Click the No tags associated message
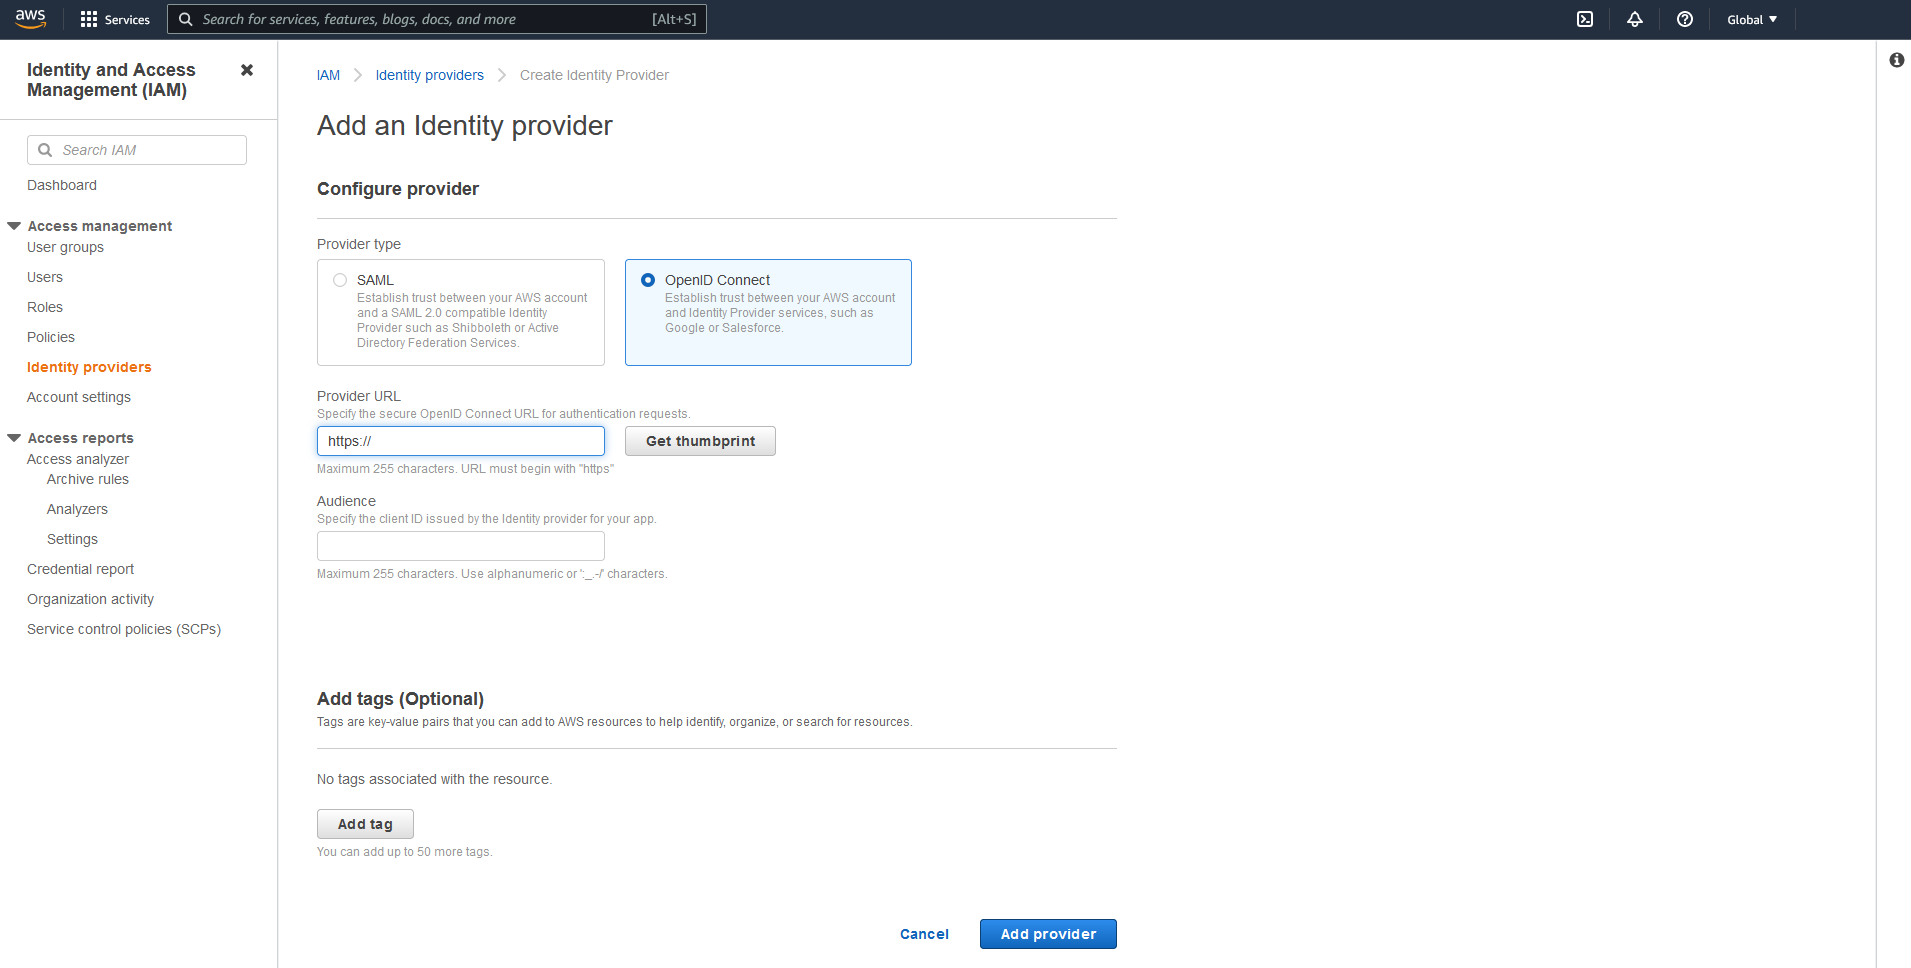Viewport: 1911px width, 968px height. [434, 779]
